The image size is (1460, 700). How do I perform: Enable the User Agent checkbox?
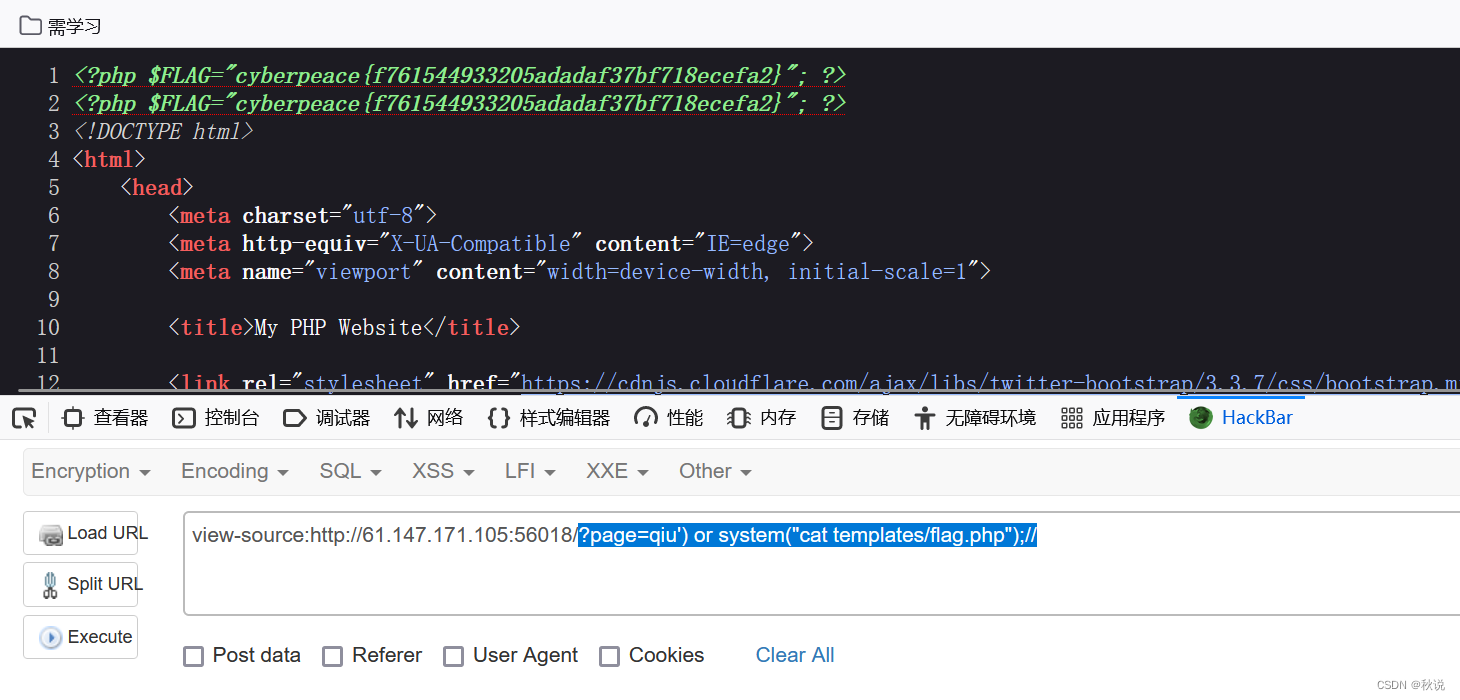coord(454,656)
